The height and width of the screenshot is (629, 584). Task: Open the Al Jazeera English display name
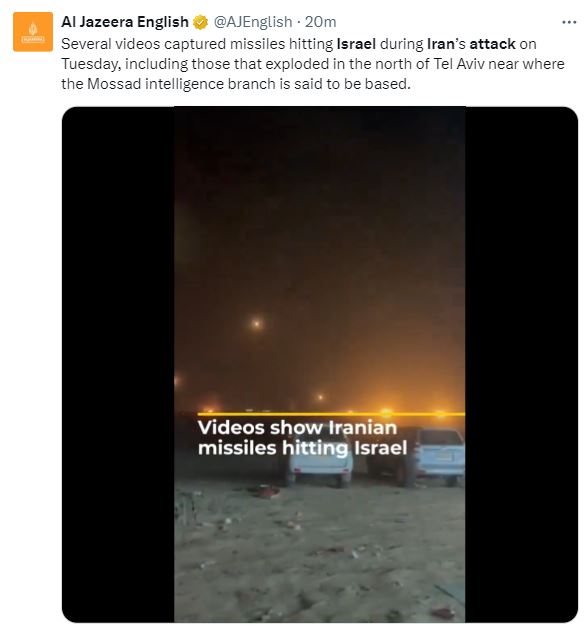(125, 22)
